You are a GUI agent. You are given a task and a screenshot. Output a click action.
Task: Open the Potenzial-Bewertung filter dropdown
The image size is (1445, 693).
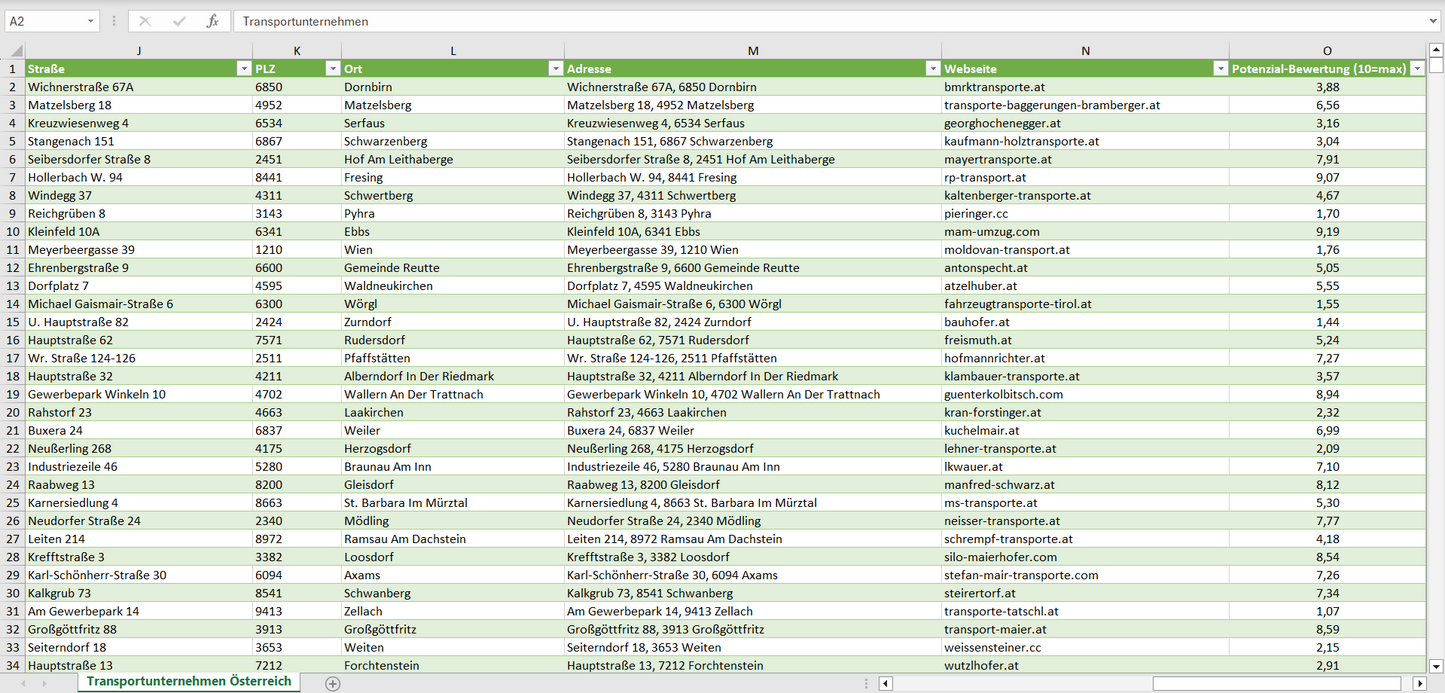click(x=1417, y=69)
